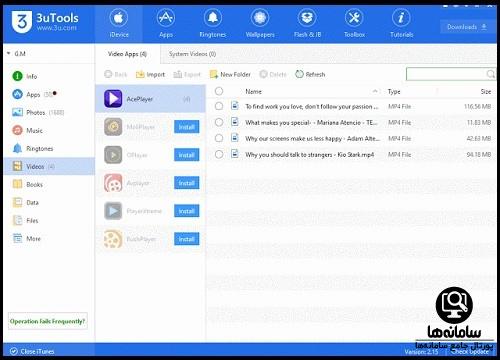This screenshot has width=500, height=360.
Task: Refresh the video list
Action: coord(310,74)
